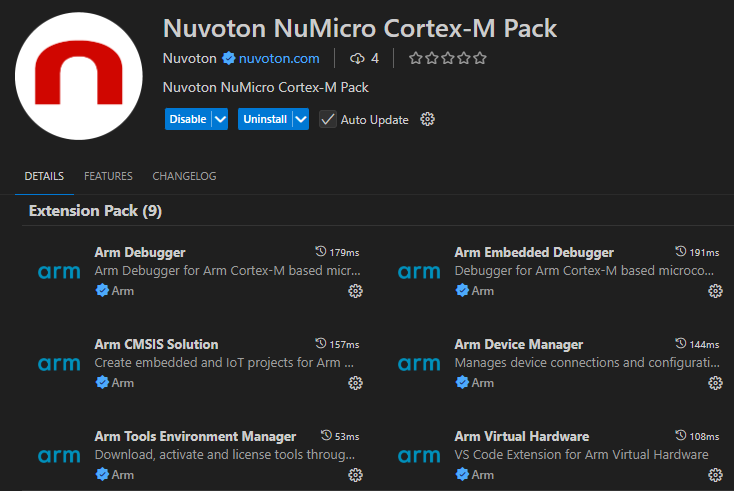Image resolution: width=734 pixels, height=491 pixels.
Task: Click the five-star rating
Action: pos(448,59)
